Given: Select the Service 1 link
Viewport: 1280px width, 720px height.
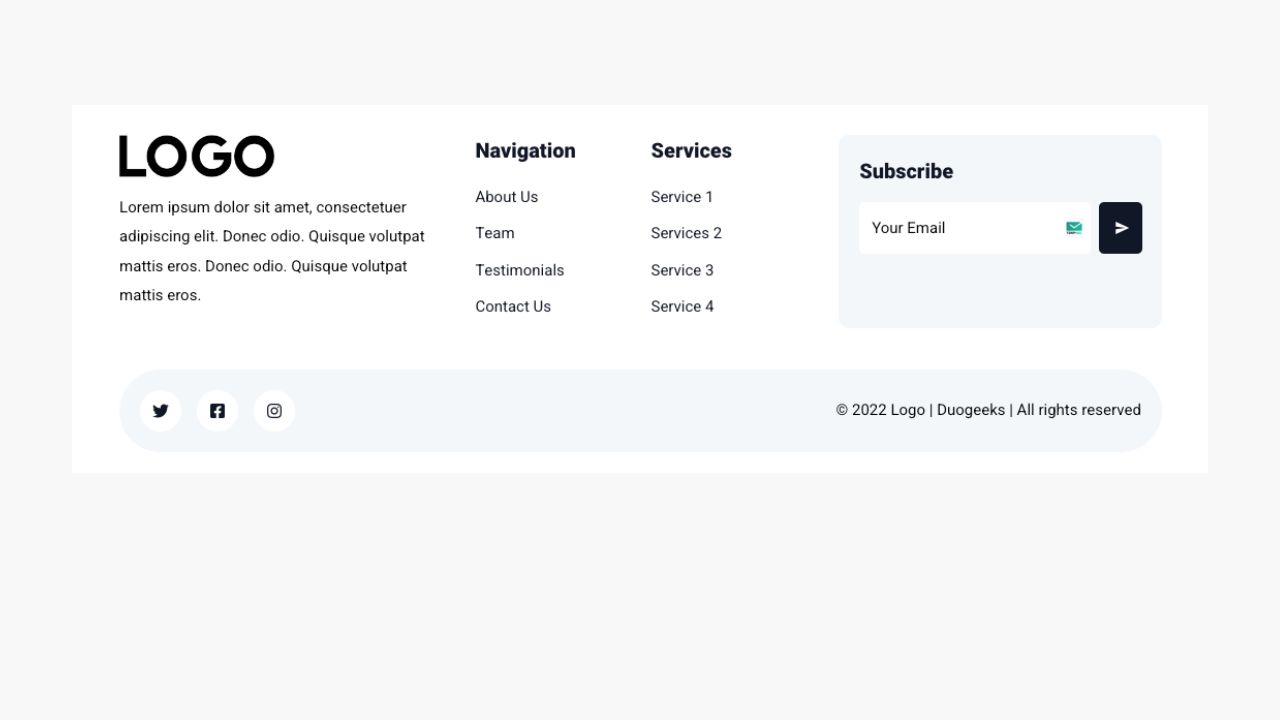Looking at the screenshot, I should (682, 197).
